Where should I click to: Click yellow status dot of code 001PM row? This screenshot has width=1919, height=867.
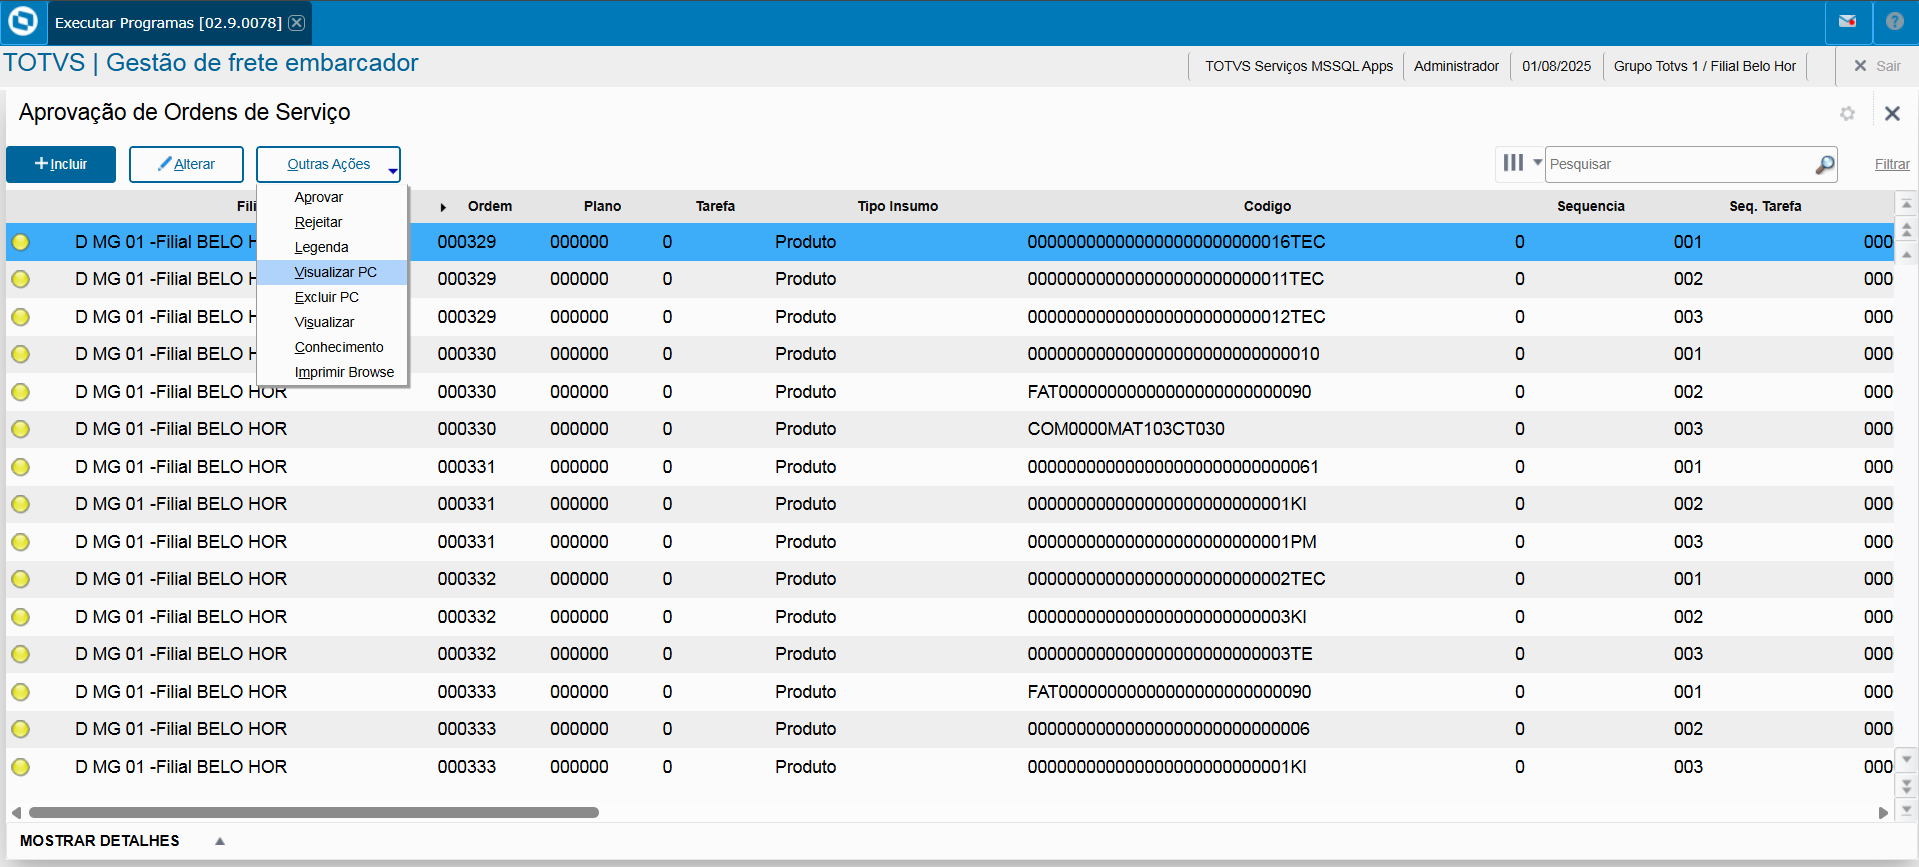tap(21, 542)
